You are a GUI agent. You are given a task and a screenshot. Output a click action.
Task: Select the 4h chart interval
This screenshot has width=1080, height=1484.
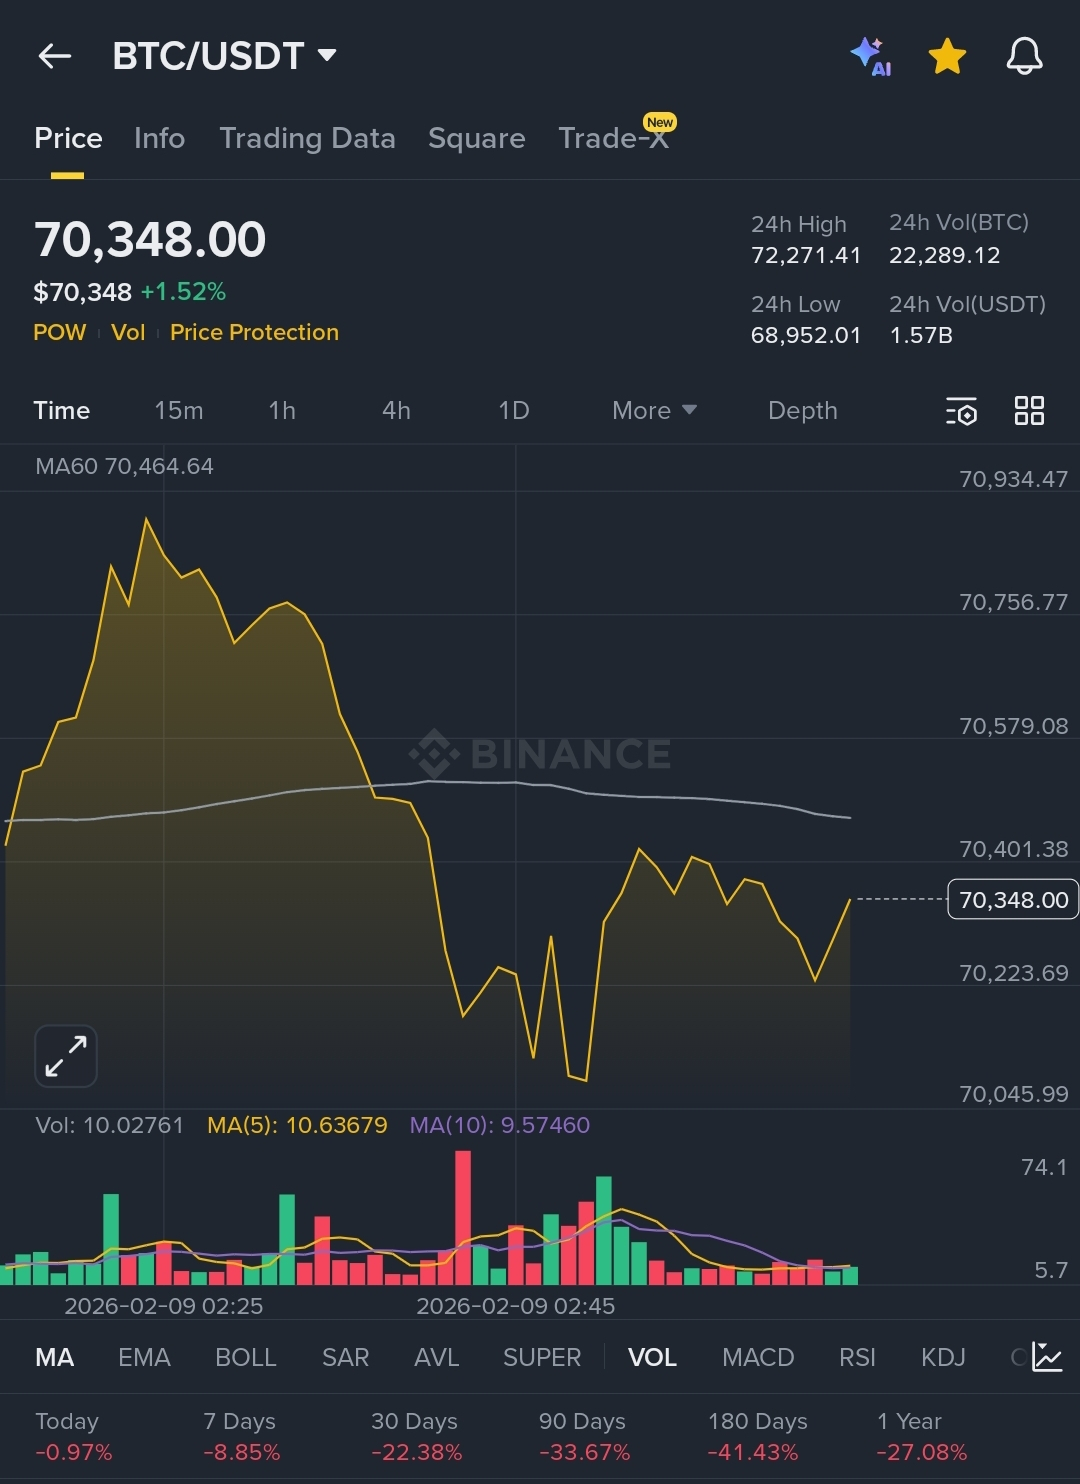[396, 411]
